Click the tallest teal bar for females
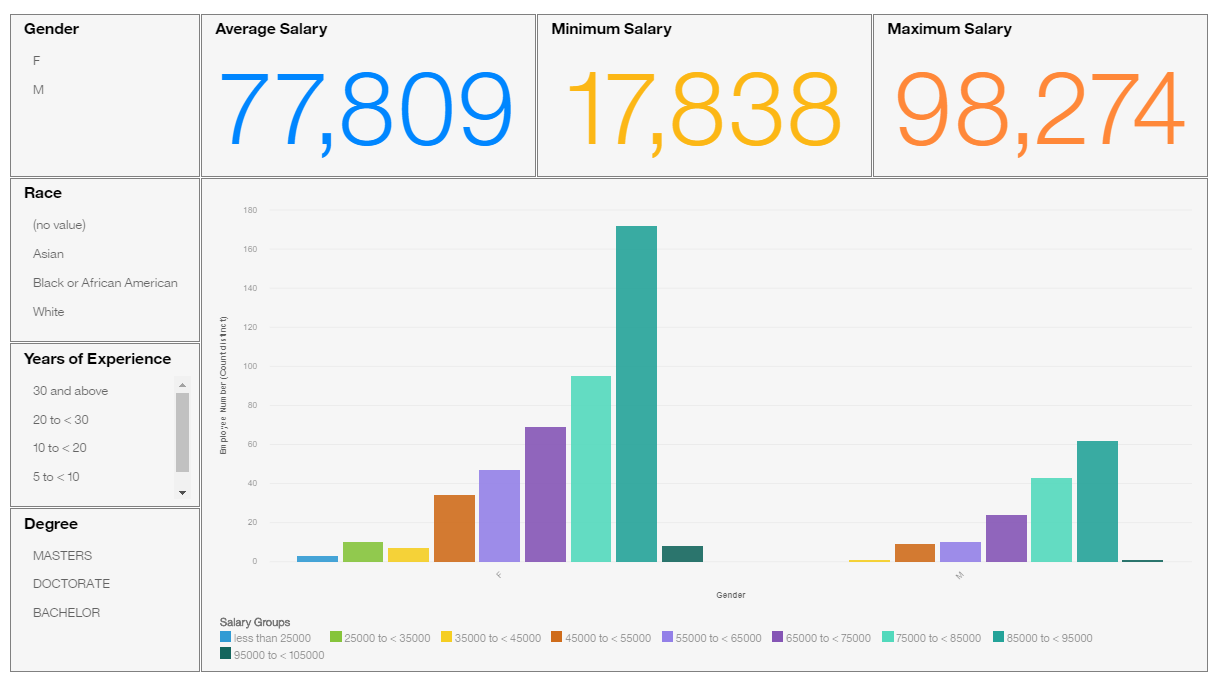 [x=636, y=394]
